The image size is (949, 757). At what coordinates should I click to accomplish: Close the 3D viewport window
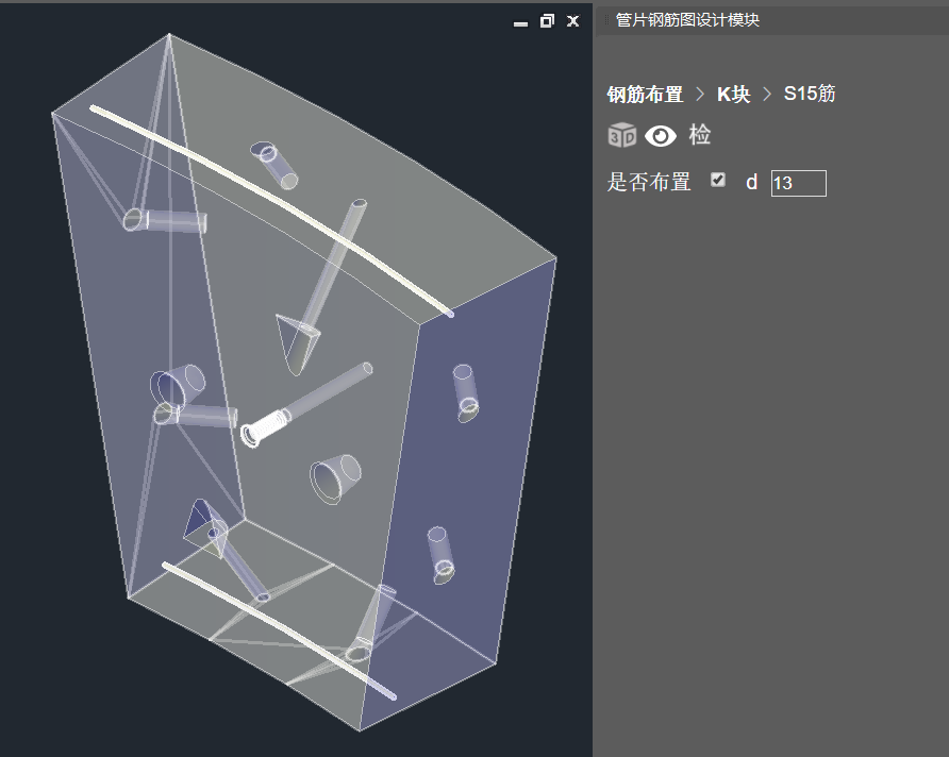(x=573, y=22)
